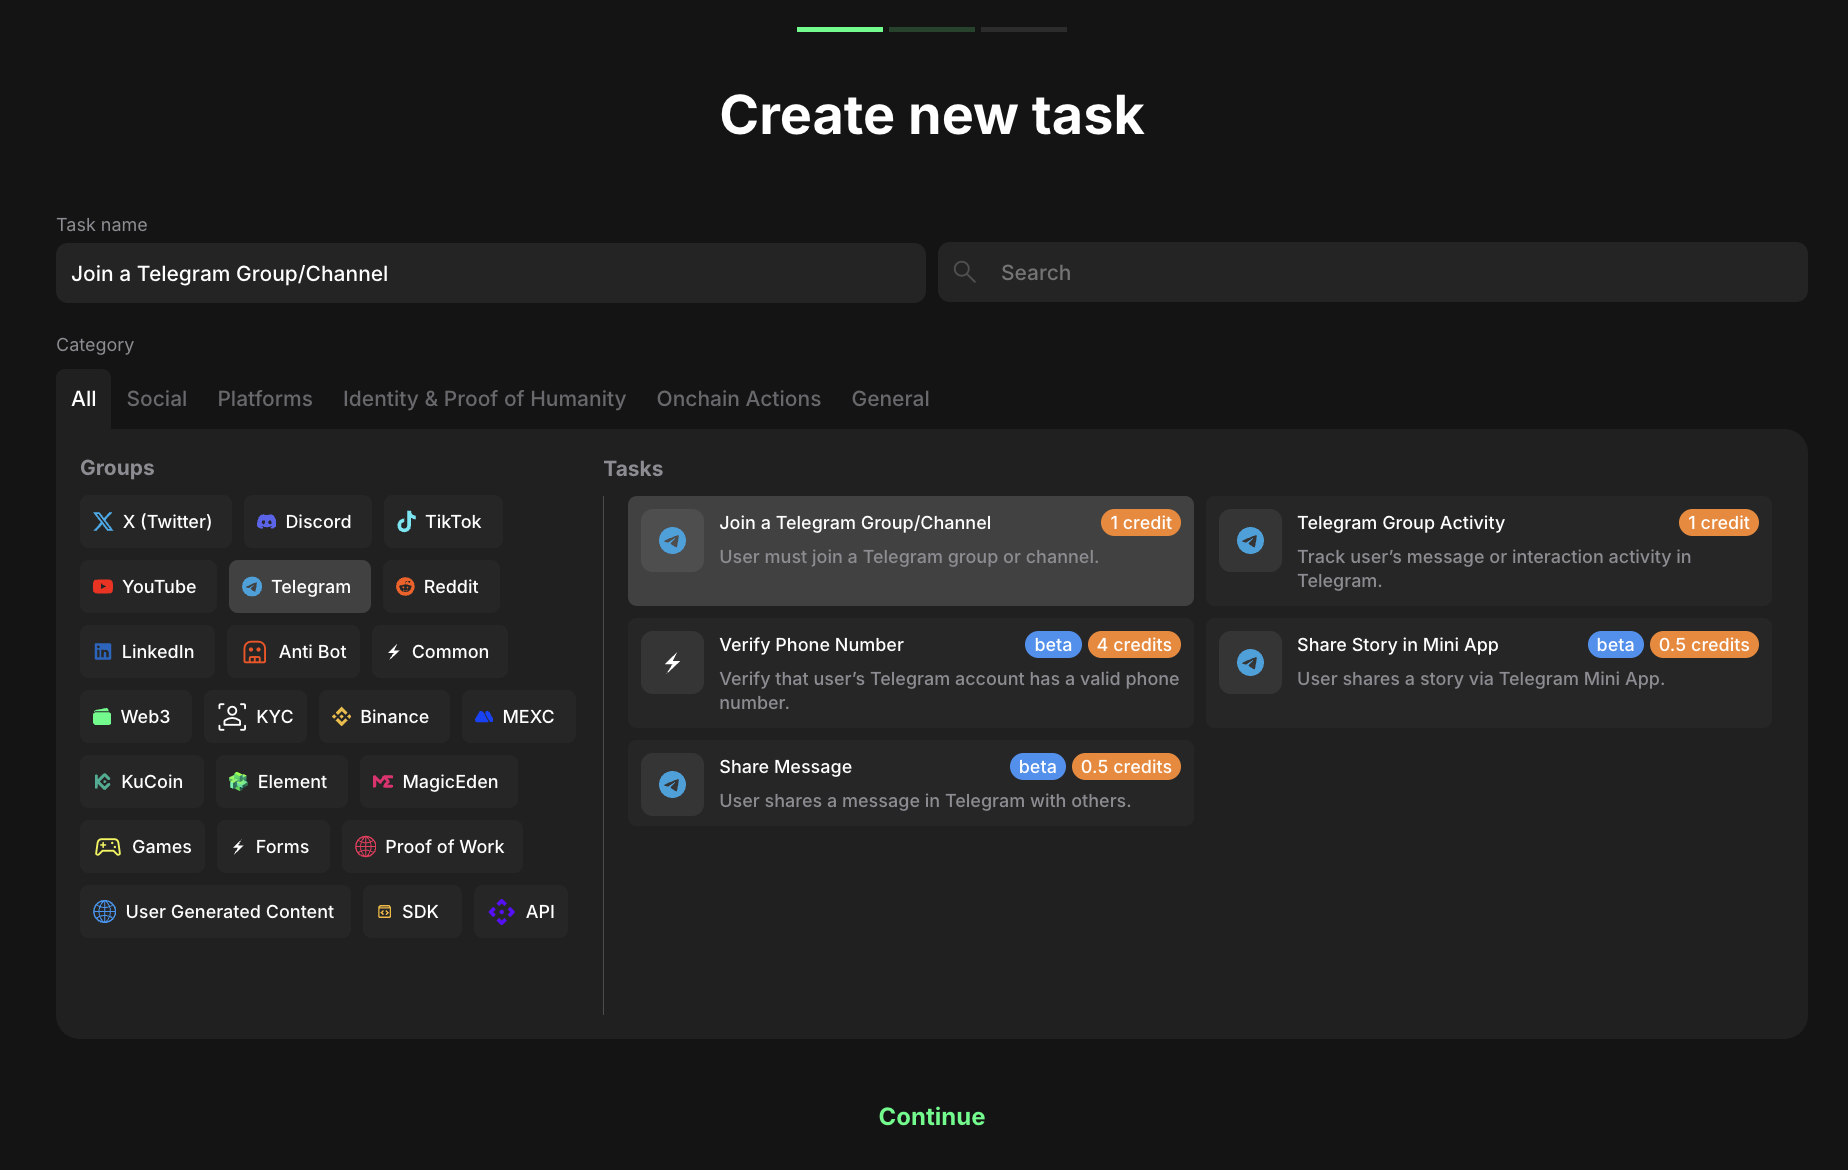Select Join a Telegram Group/Channel task

(911, 551)
